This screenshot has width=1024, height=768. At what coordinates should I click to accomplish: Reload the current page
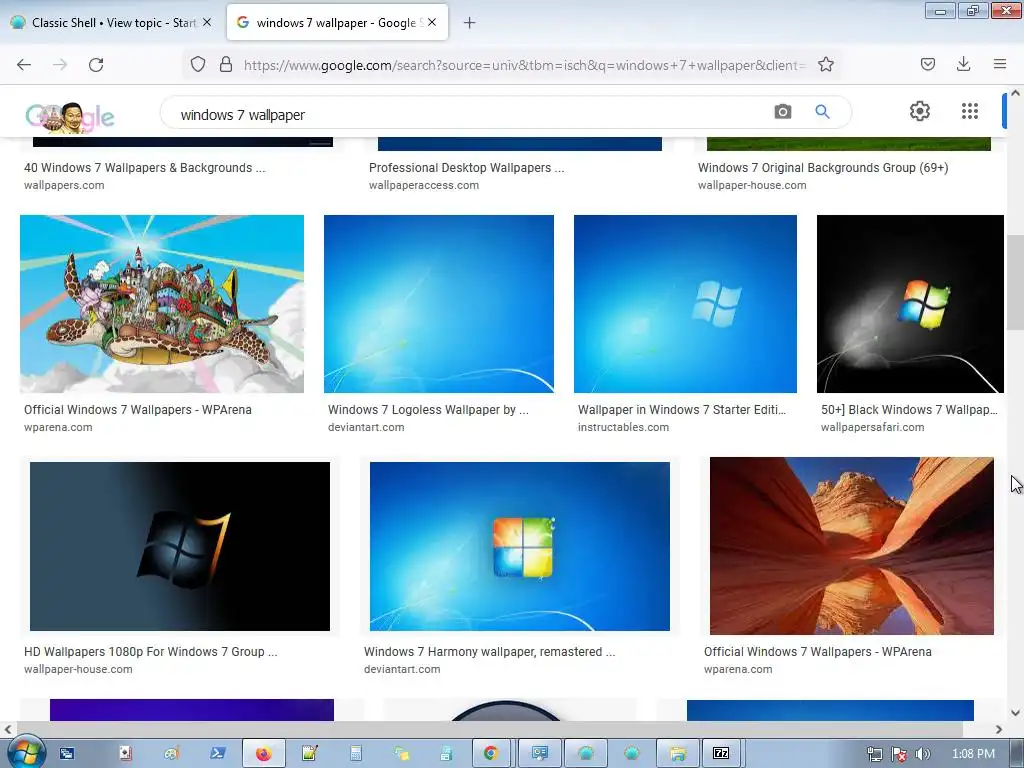pyautogui.click(x=96, y=65)
